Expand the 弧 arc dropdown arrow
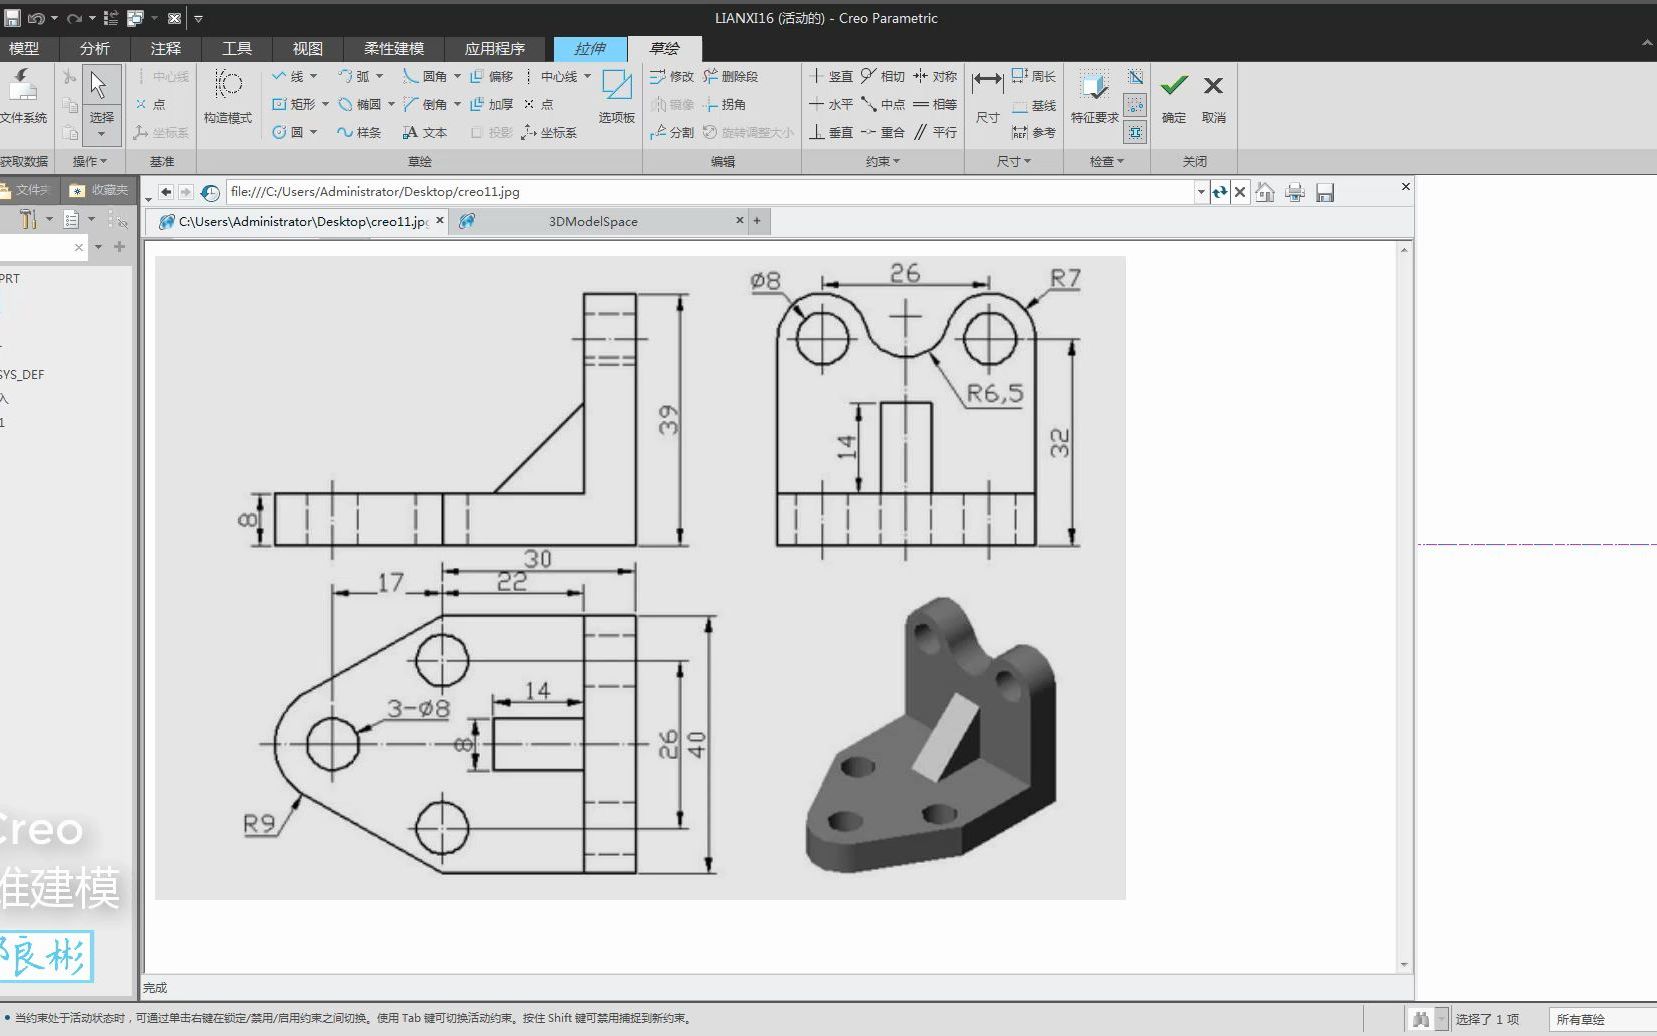 [x=380, y=76]
